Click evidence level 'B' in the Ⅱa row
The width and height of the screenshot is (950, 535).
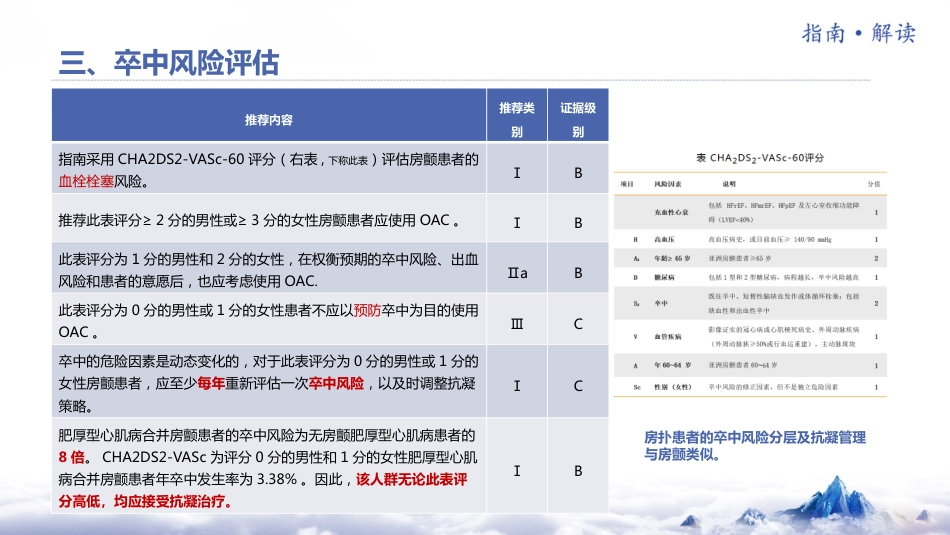point(578,273)
